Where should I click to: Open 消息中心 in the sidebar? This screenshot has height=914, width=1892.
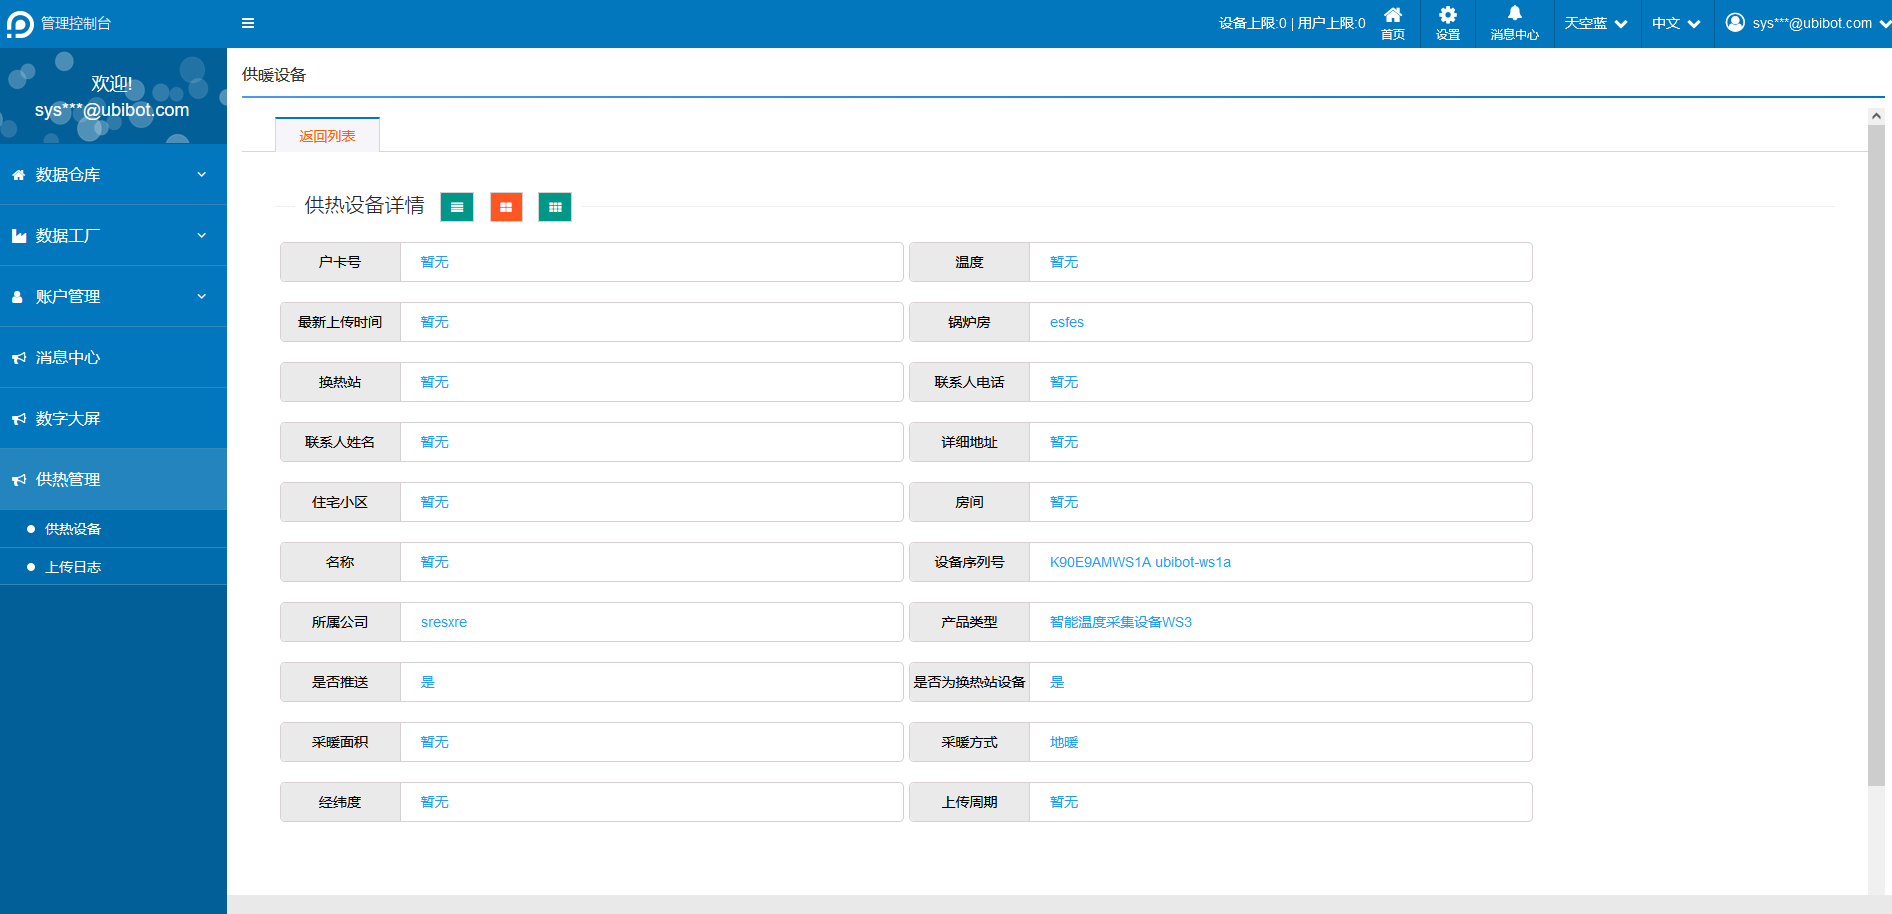(113, 358)
